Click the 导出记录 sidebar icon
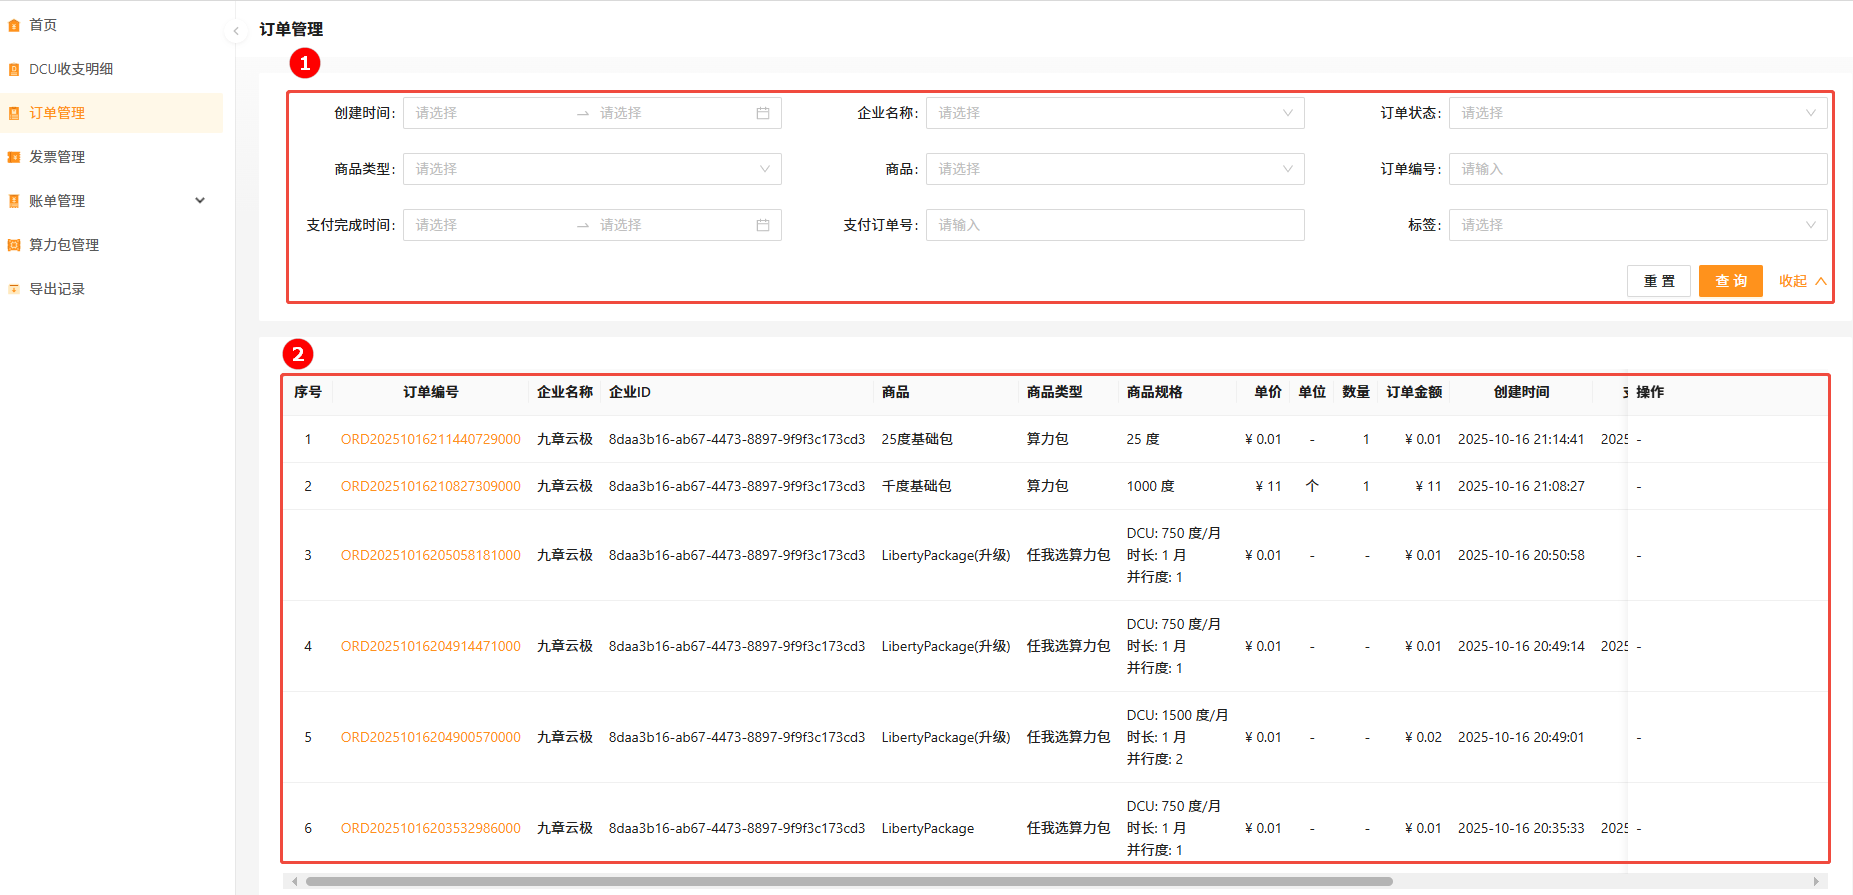The image size is (1853, 895). pos(14,289)
